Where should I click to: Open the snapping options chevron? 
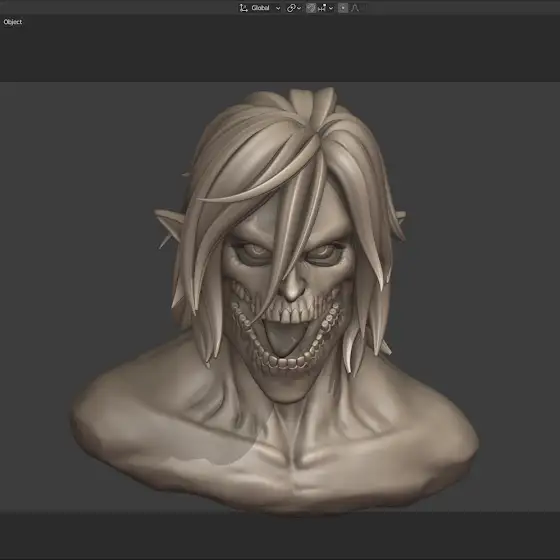tap(331, 8)
